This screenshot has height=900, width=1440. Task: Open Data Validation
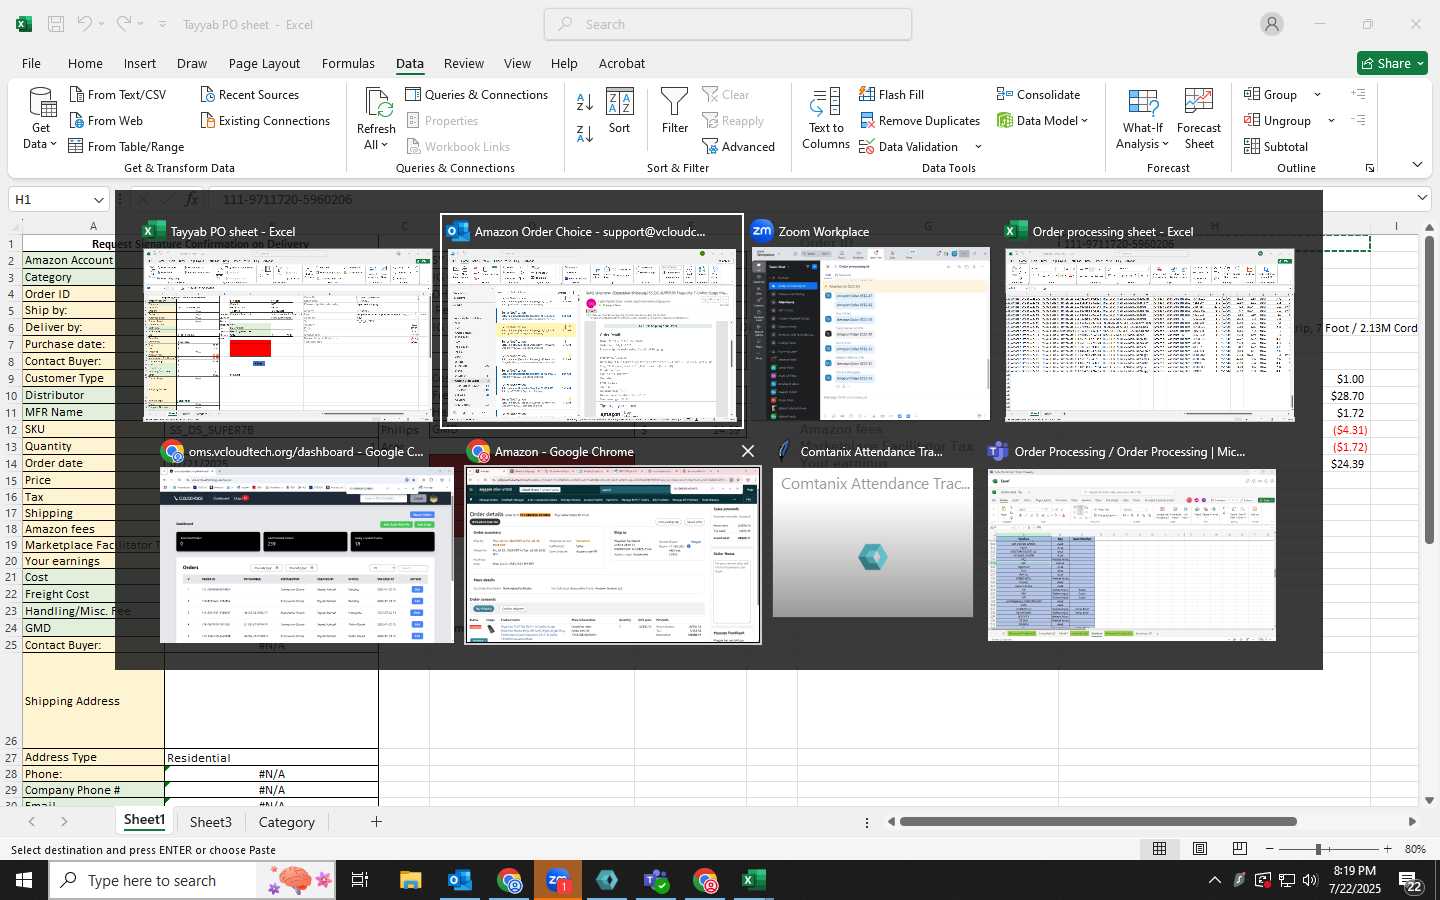908,147
